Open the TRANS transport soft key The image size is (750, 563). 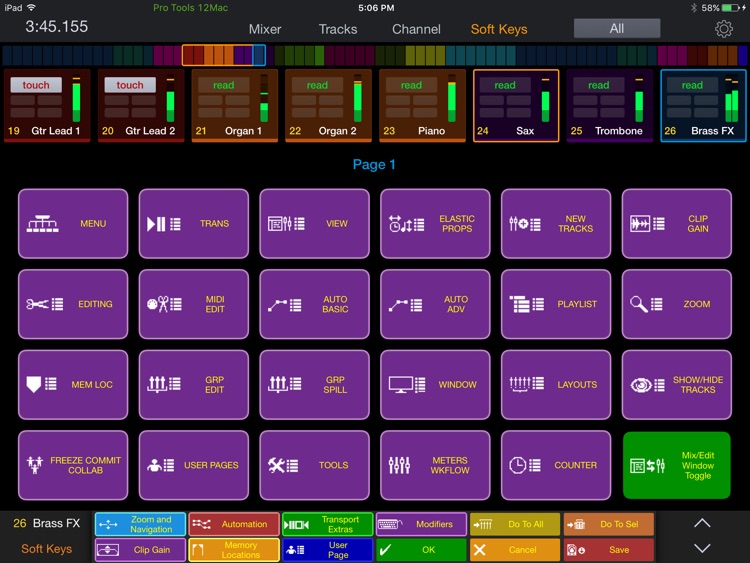click(194, 223)
